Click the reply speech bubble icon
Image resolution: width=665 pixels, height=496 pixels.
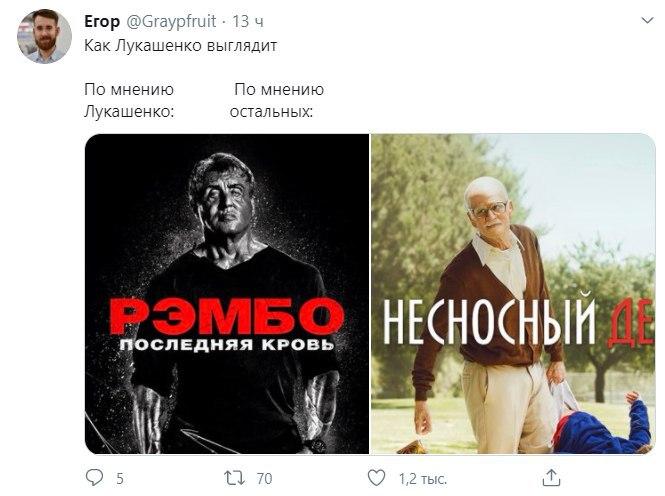[94, 478]
